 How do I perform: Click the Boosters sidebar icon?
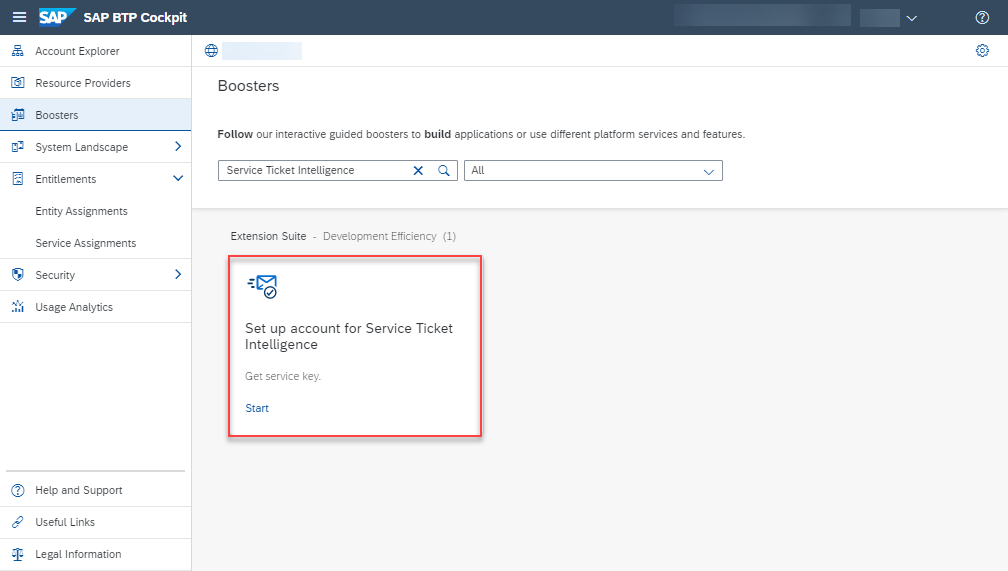click(18, 115)
